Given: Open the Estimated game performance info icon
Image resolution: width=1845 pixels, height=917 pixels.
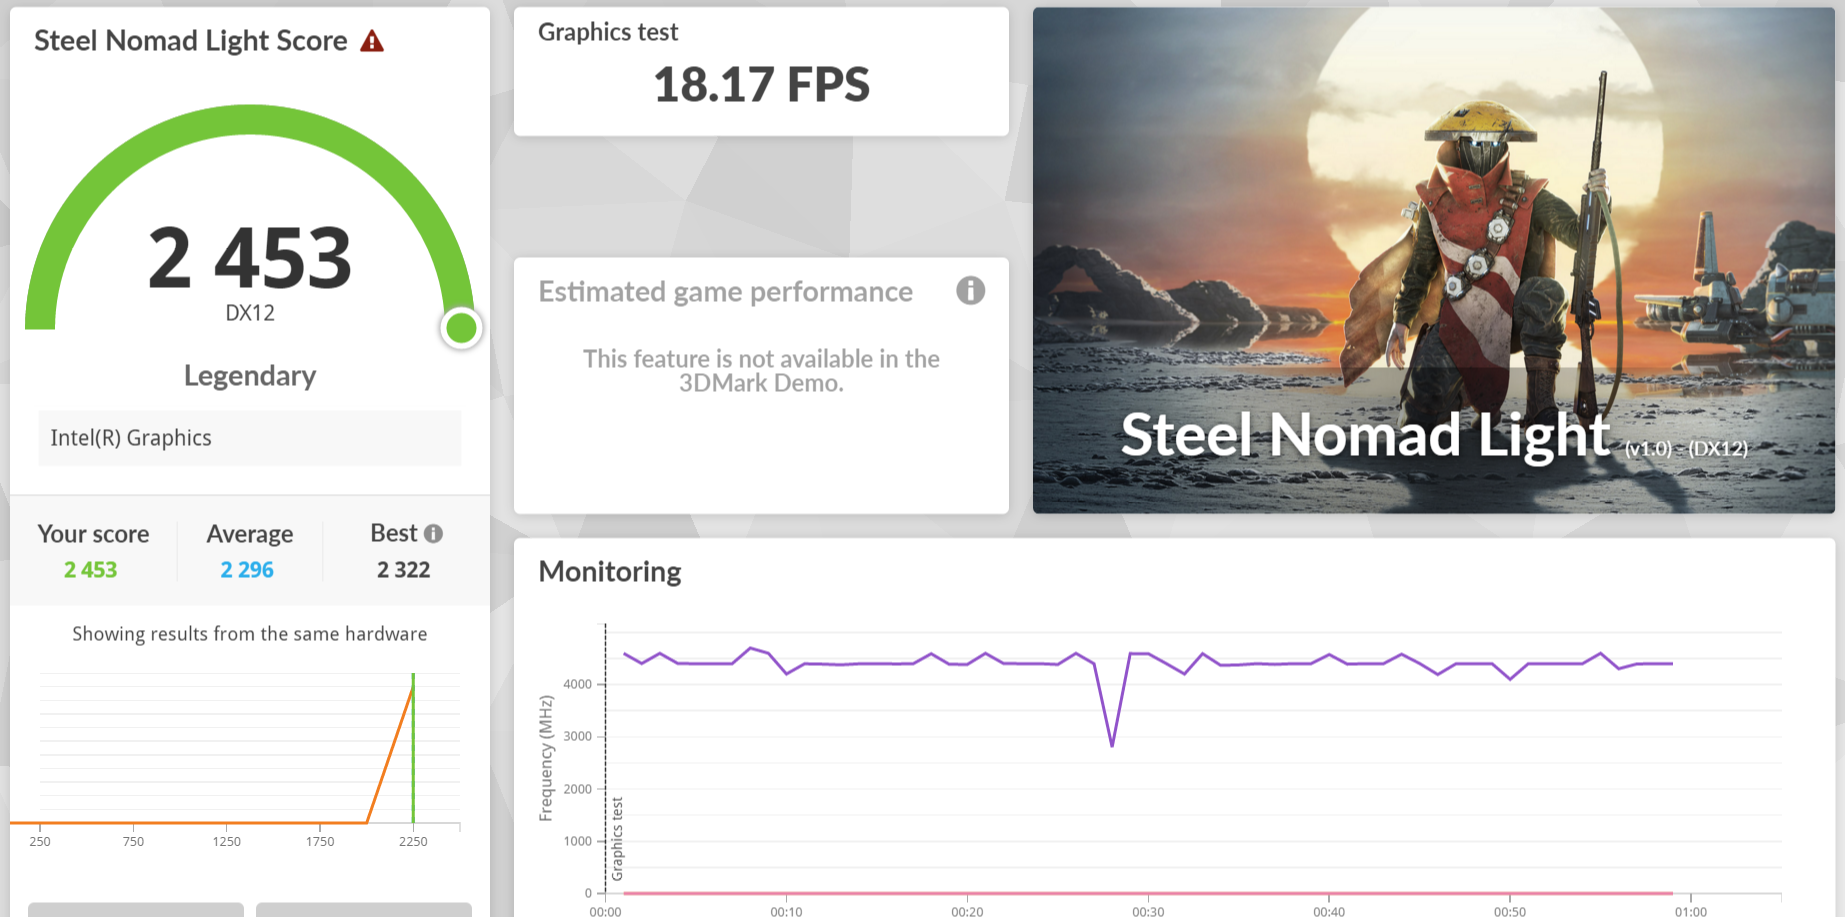Looking at the screenshot, I should pos(970,291).
